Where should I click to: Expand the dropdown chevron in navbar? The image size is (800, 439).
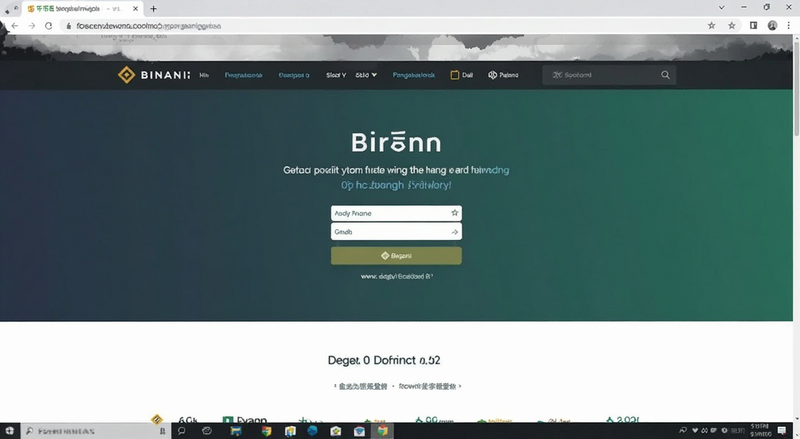tap(374, 75)
